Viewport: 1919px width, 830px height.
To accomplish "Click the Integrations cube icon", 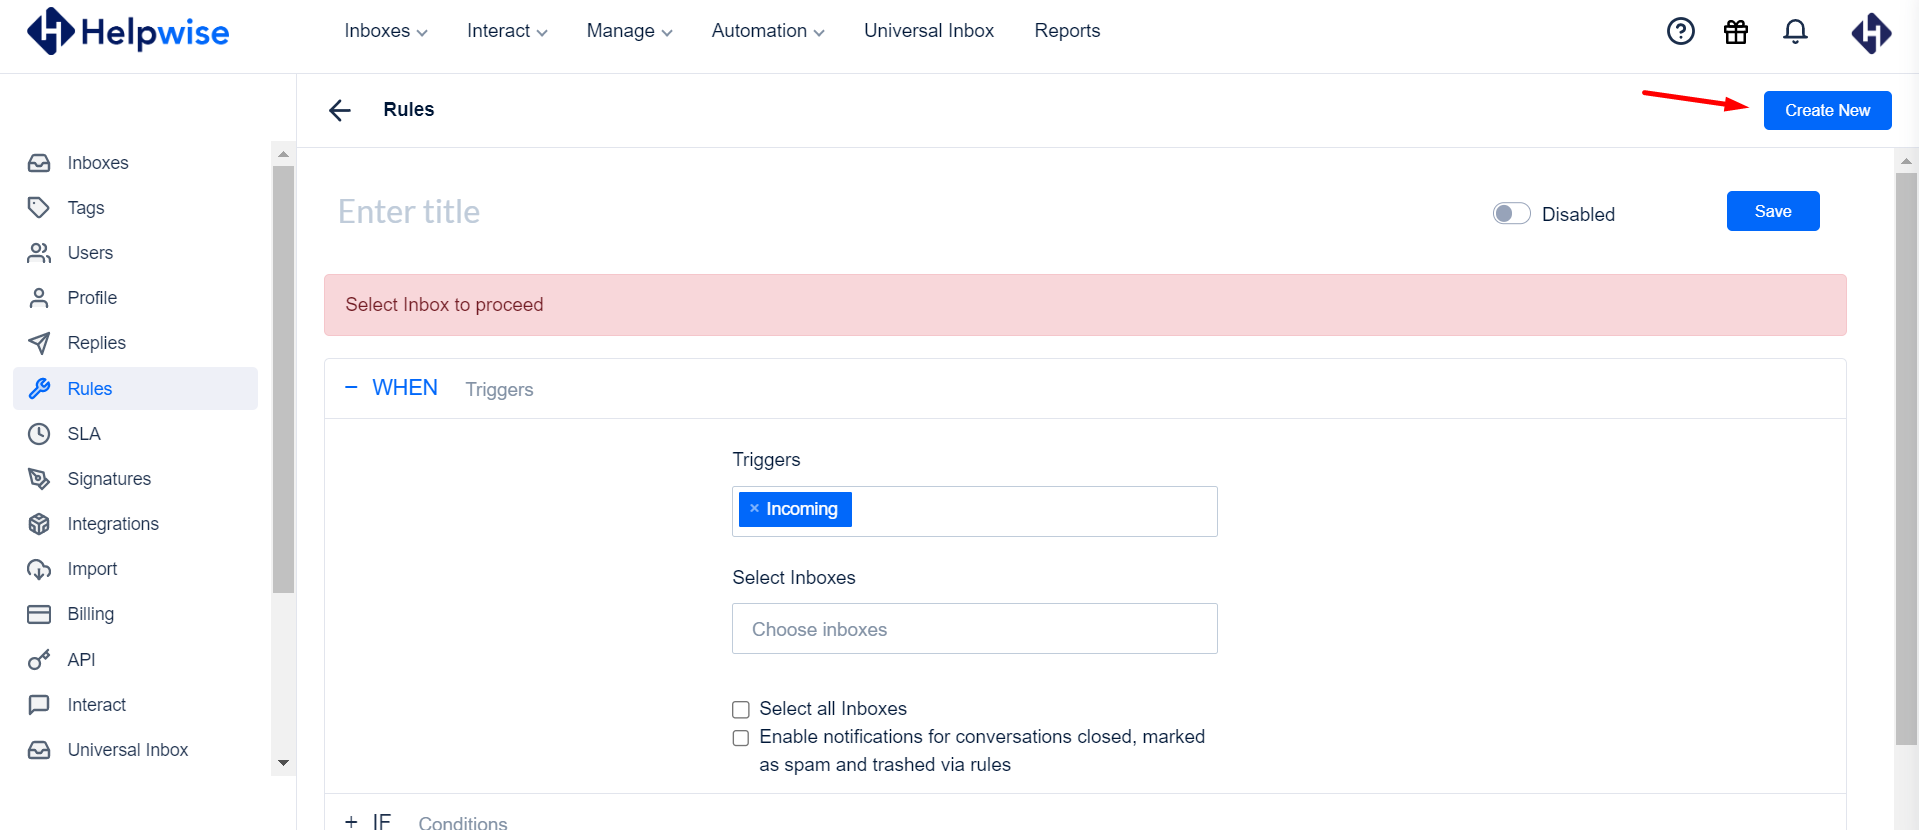I will (39, 524).
